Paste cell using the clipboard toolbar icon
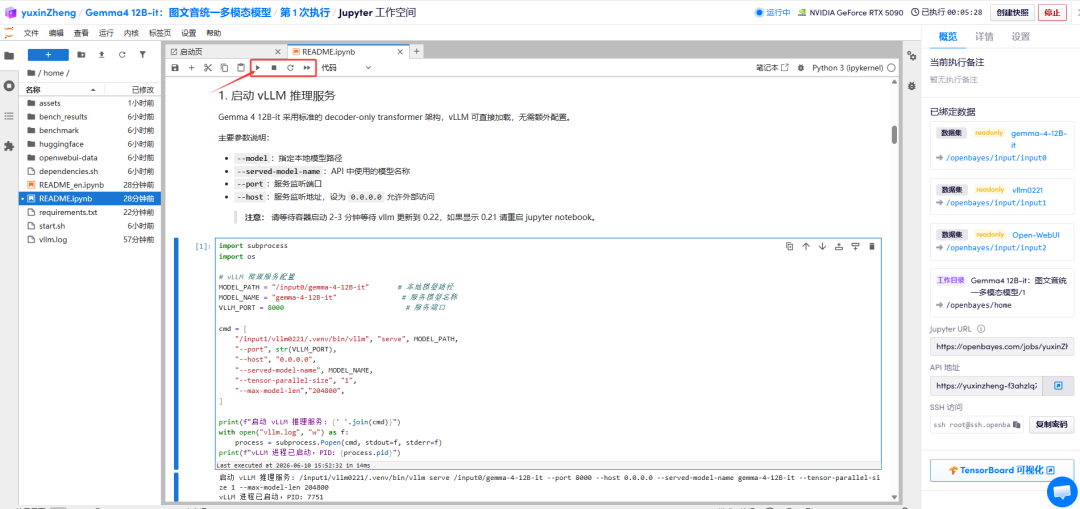 (240, 67)
